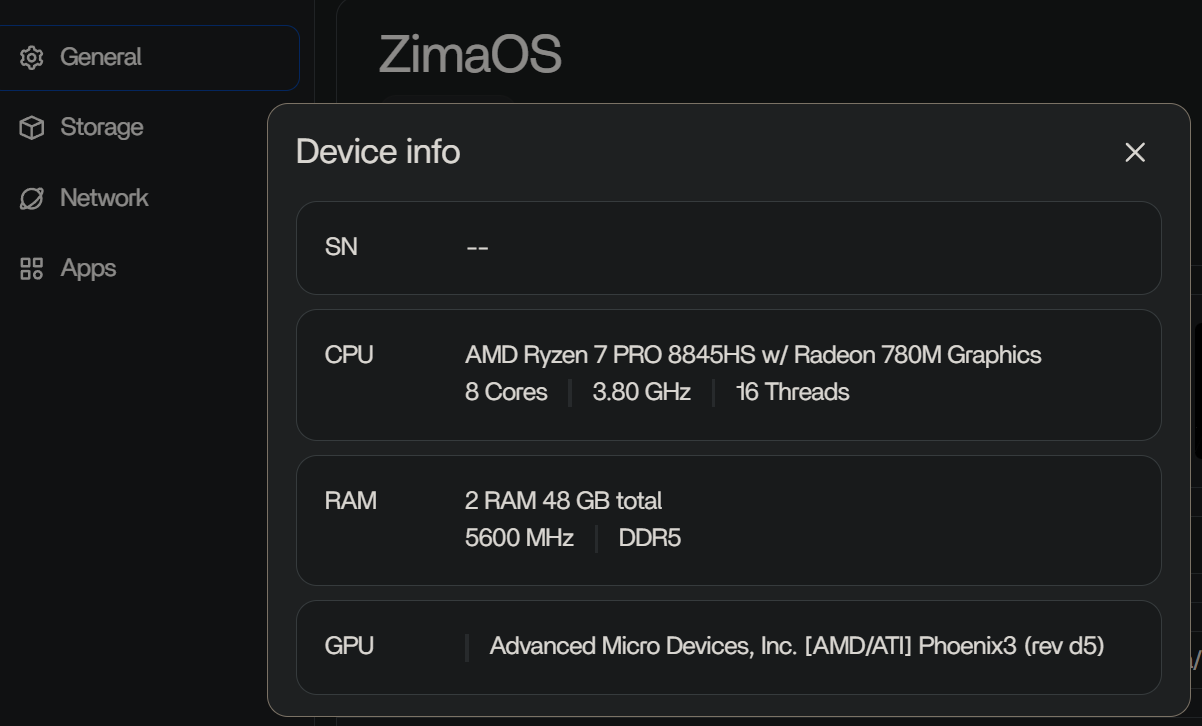Click the Storage cube icon
Viewport: 1202px width, 726px height.
pyautogui.click(x=31, y=128)
